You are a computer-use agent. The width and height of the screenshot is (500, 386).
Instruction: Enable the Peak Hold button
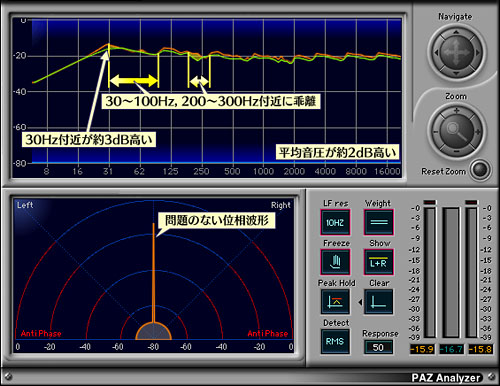click(335, 302)
